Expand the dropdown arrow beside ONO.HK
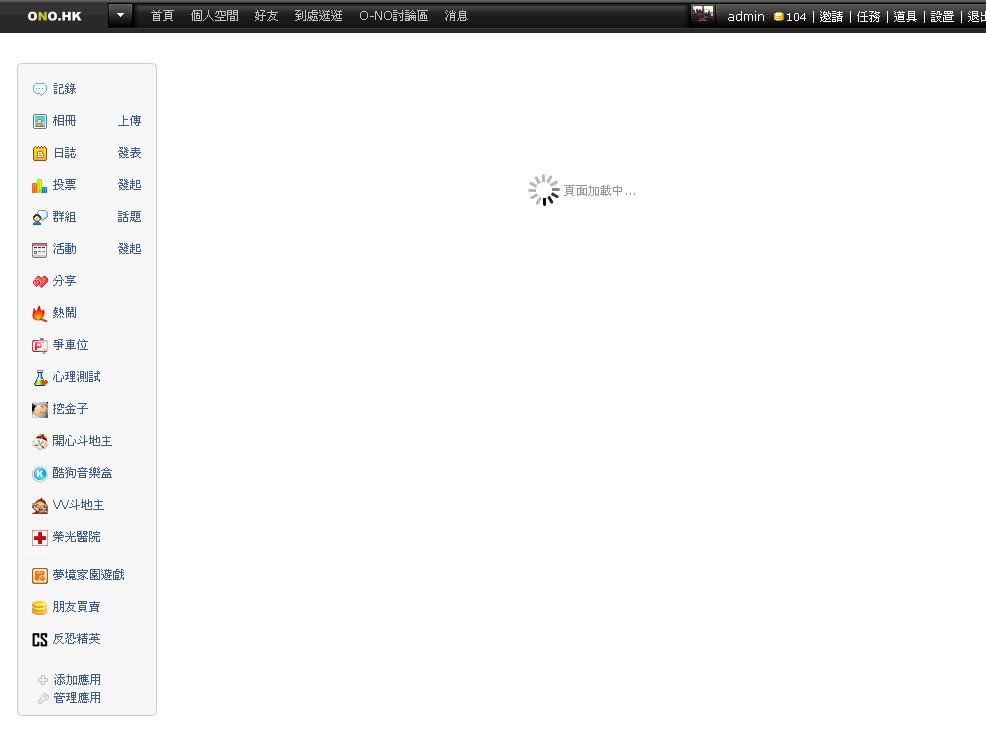Viewport: 986px width, 736px height. coord(120,15)
